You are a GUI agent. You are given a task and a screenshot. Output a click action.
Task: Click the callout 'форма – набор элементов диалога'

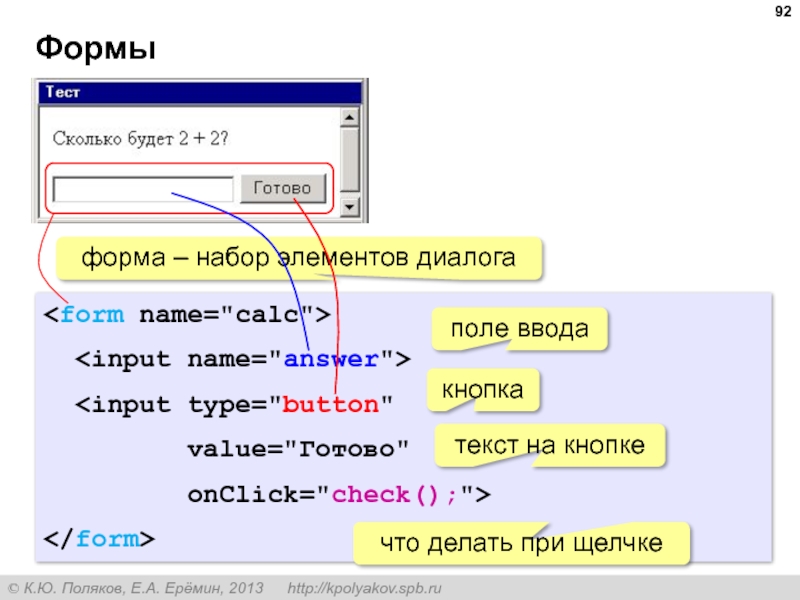298,258
